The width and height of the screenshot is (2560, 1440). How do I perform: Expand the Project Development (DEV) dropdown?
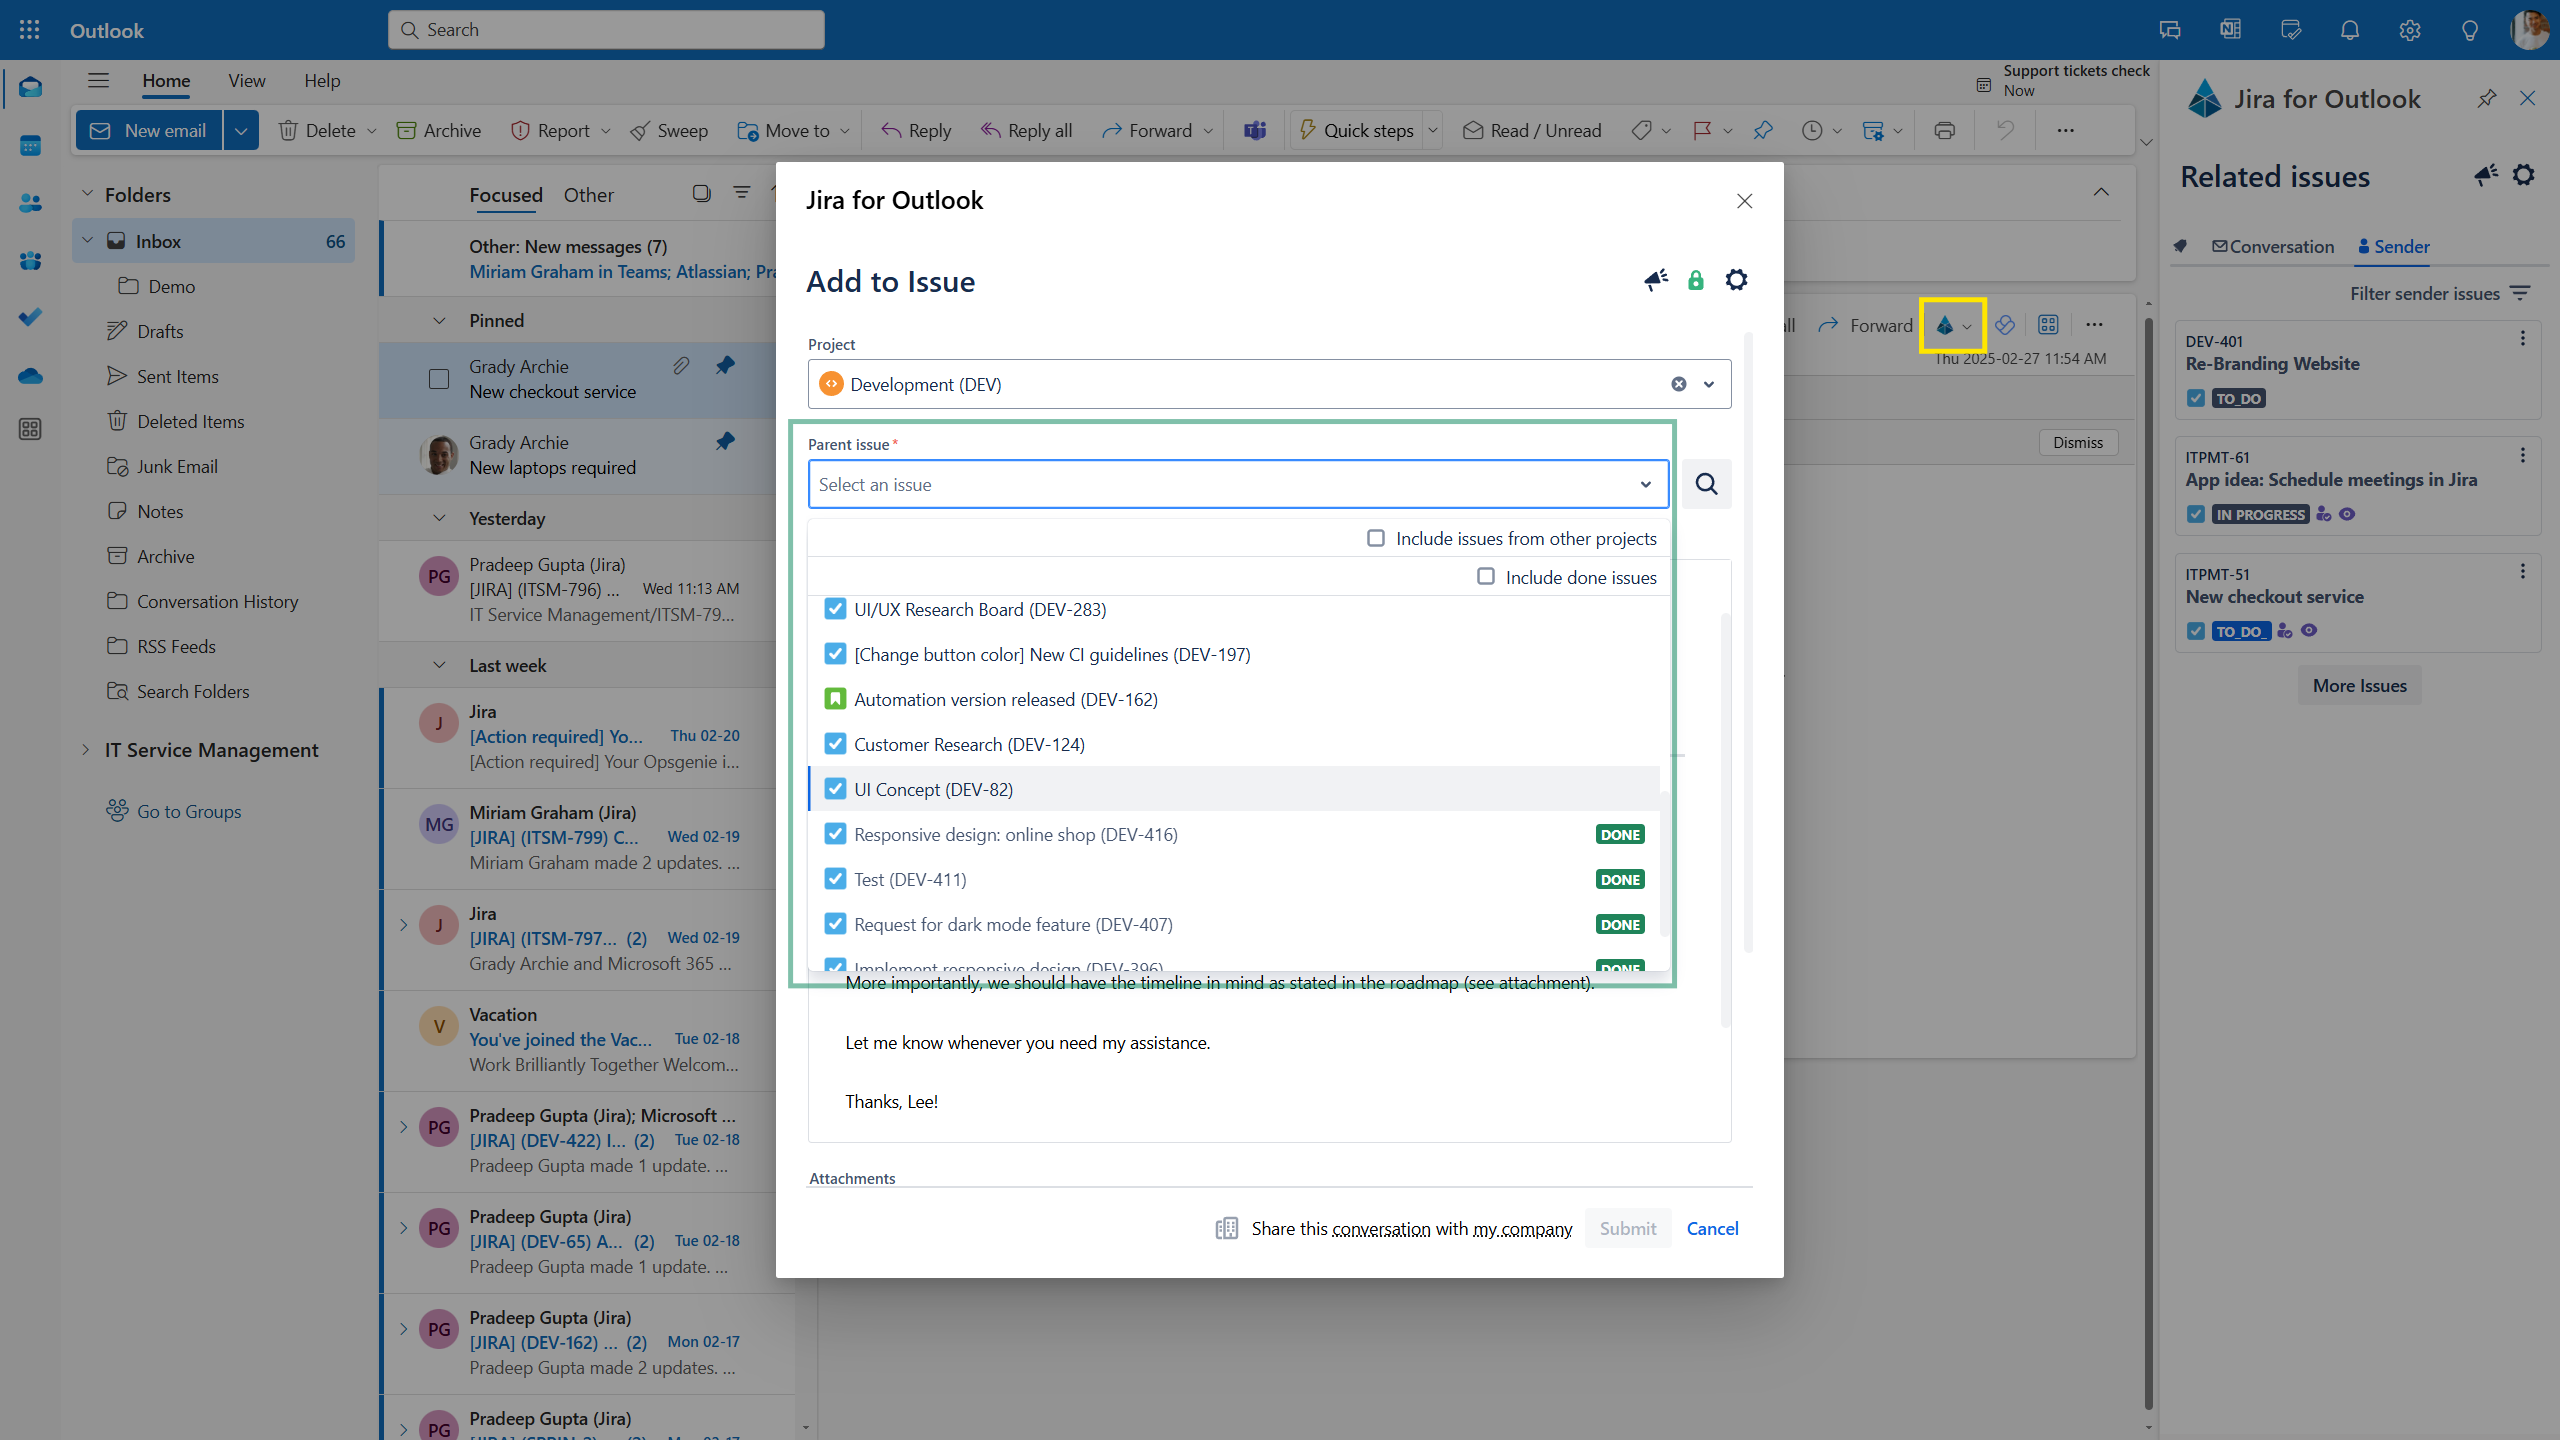(x=1708, y=384)
